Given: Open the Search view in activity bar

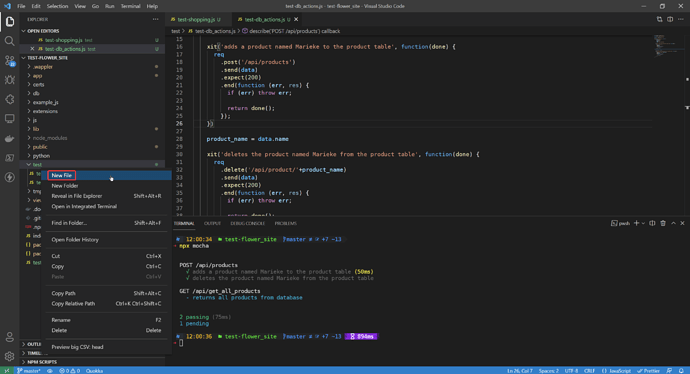Looking at the screenshot, I should [x=9, y=41].
